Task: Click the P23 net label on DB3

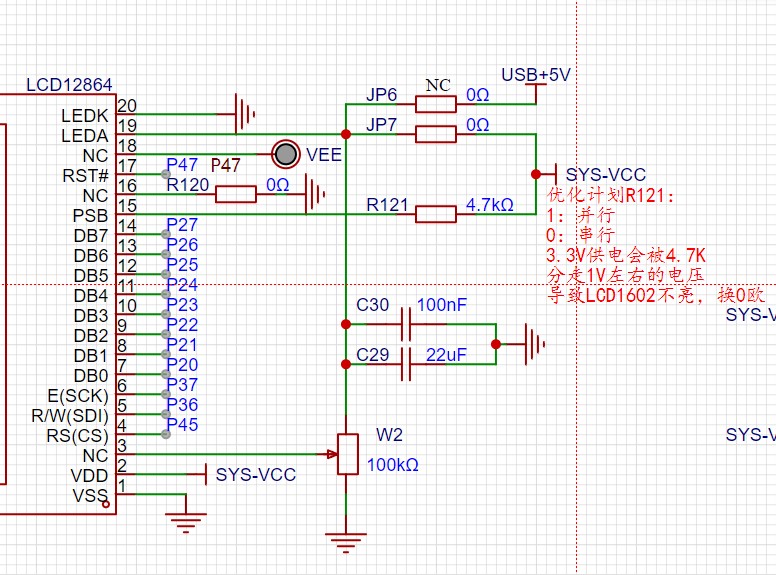Action: 182,305
